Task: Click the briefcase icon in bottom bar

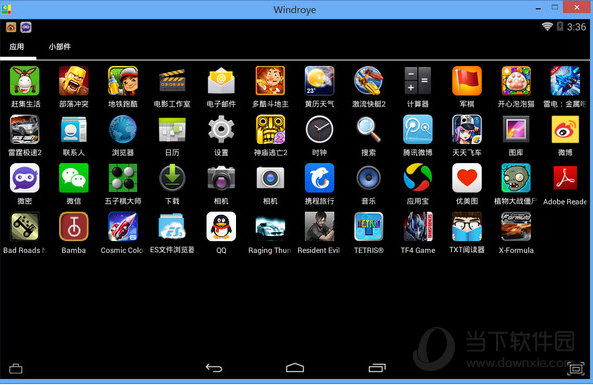Action: [x=16, y=368]
